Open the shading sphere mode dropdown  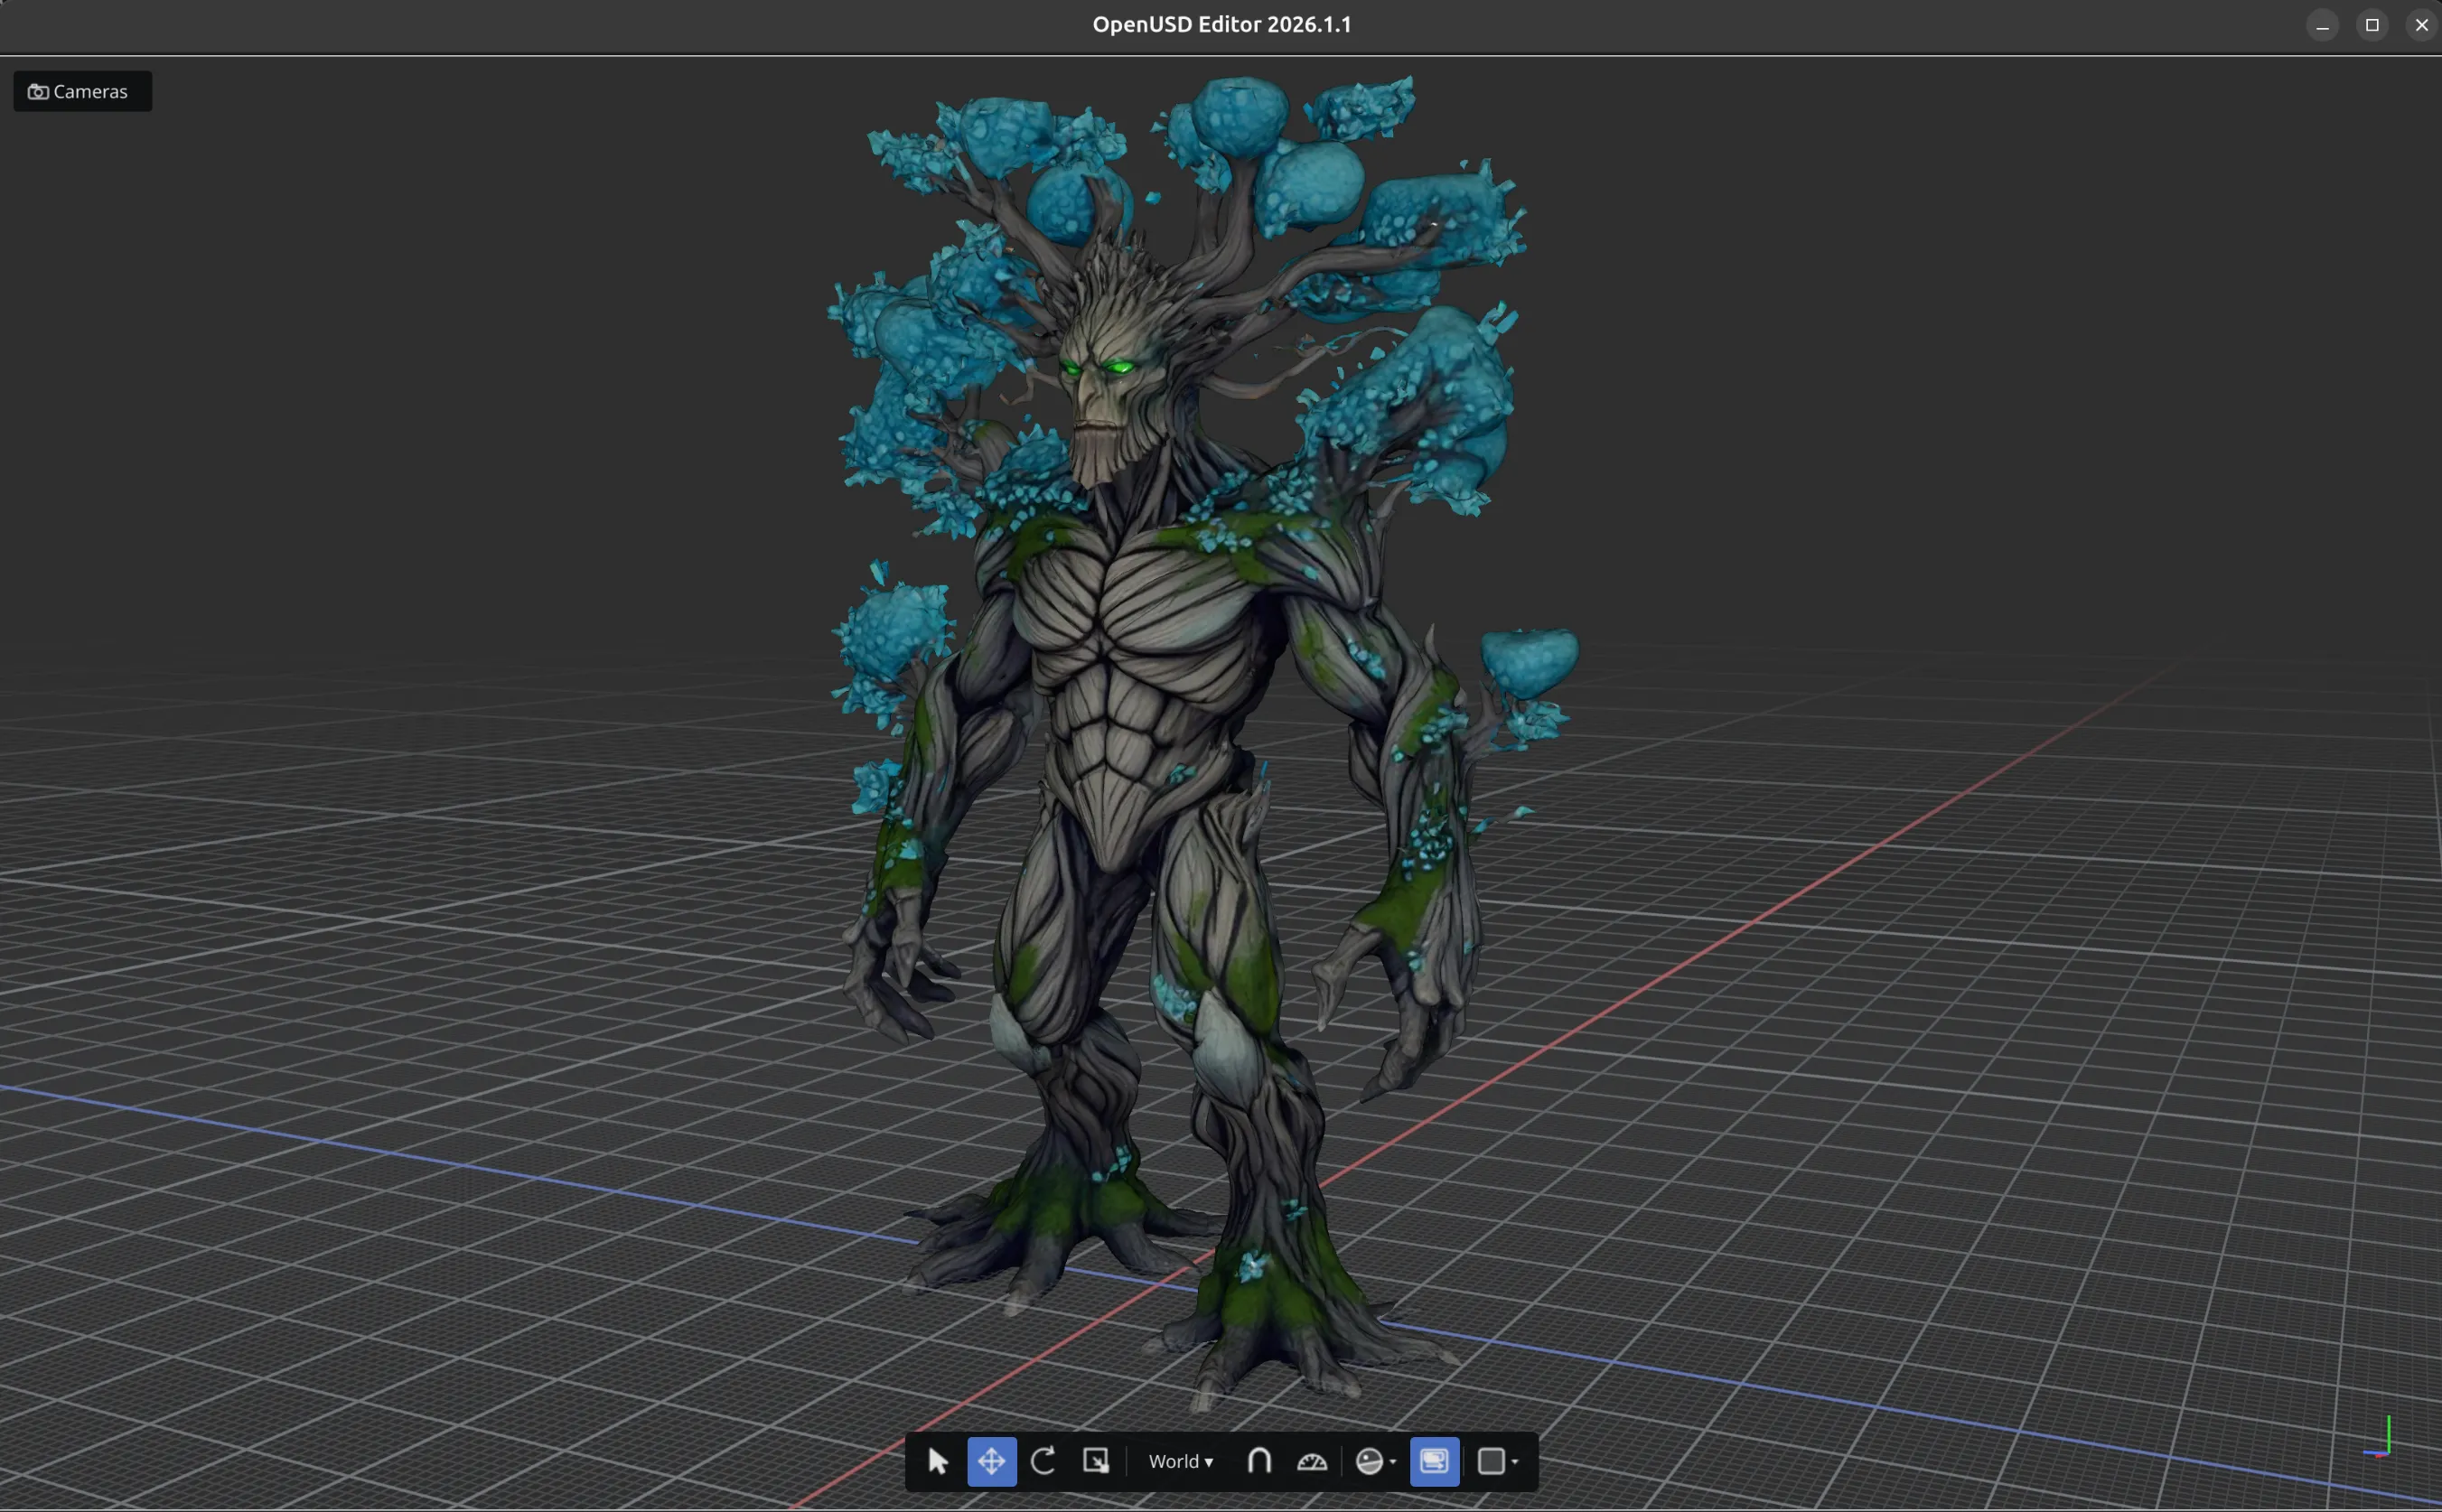pyautogui.click(x=1375, y=1461)
